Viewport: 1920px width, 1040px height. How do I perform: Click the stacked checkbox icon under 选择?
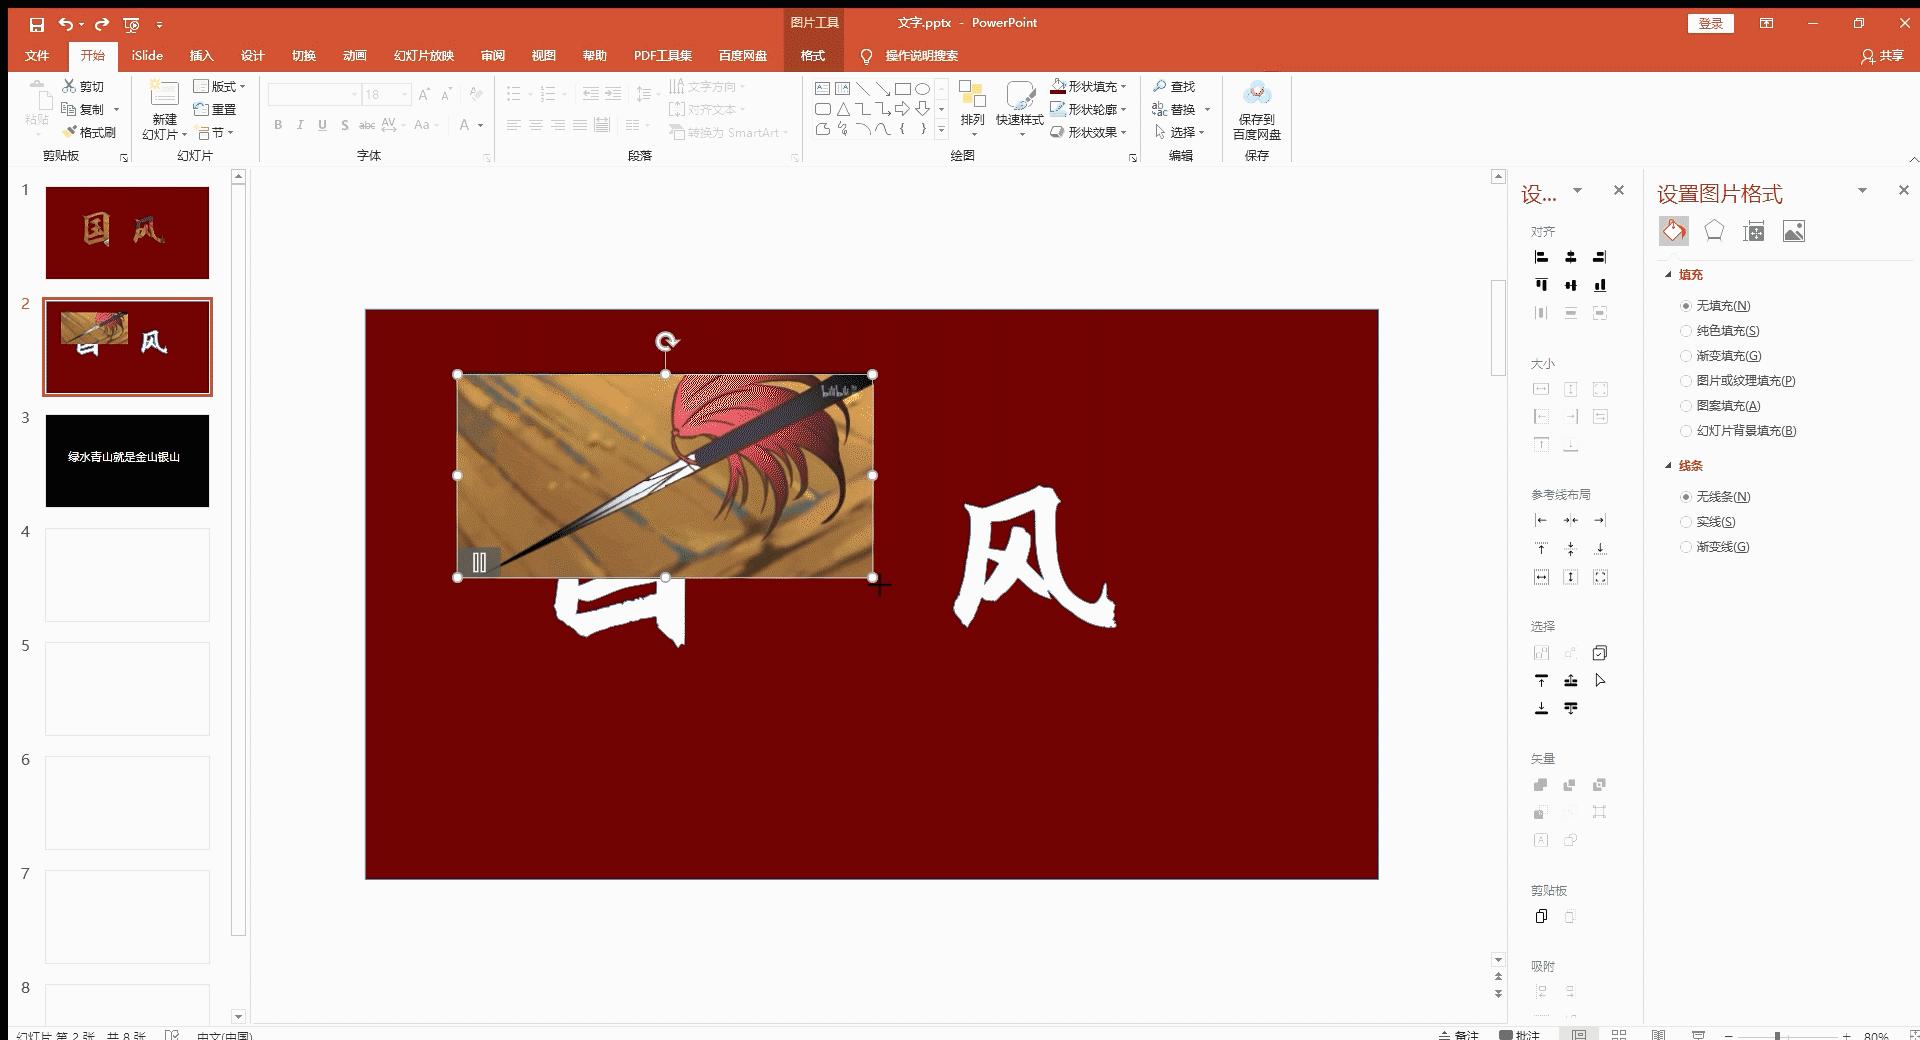[x=1600, y=653]
